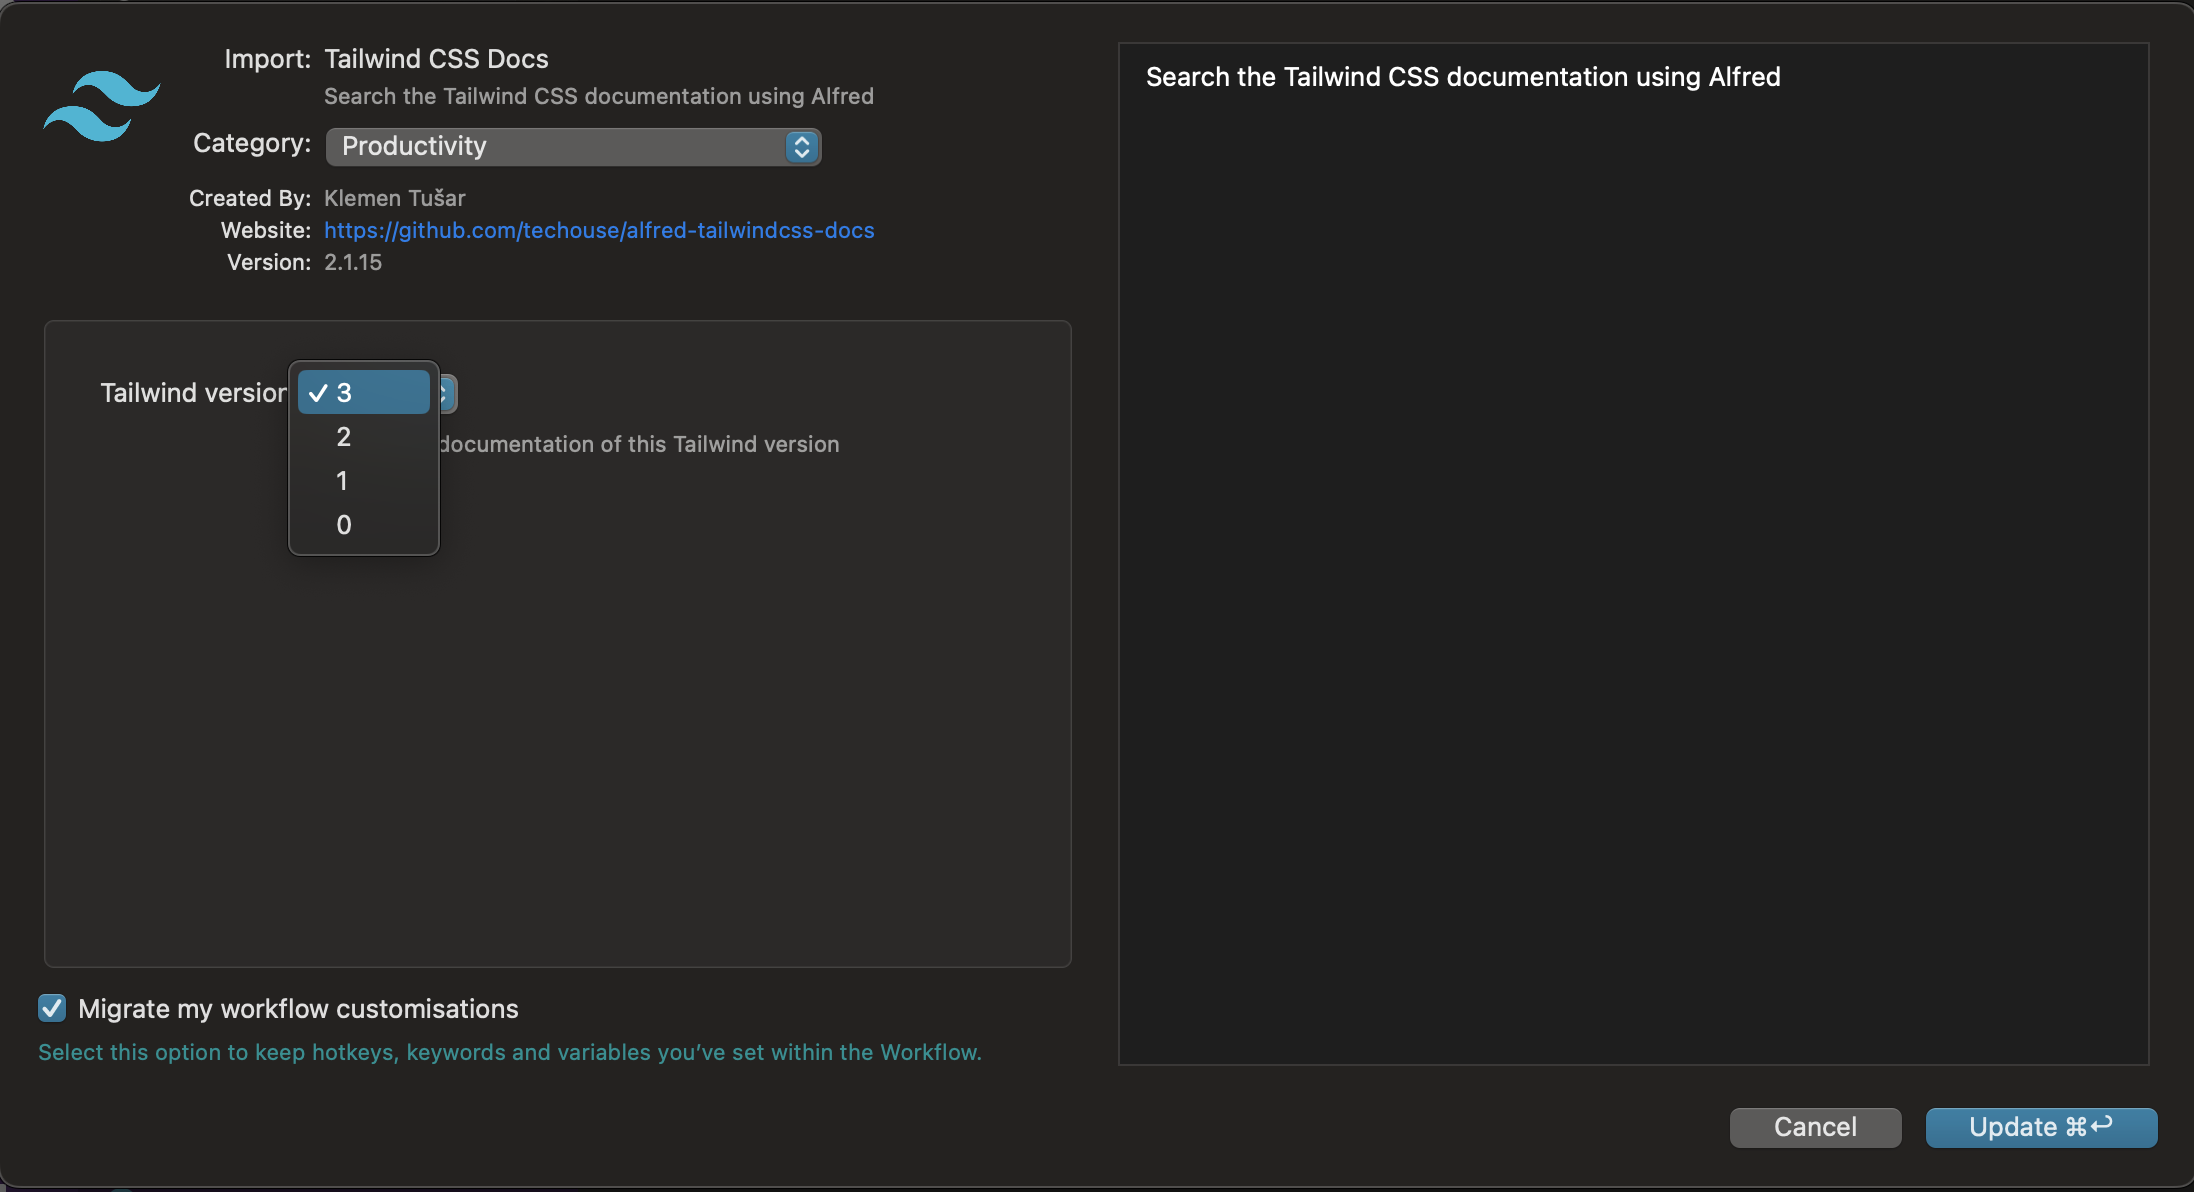Click the documentation of this Tailwind version description

(x=640, y=444)
